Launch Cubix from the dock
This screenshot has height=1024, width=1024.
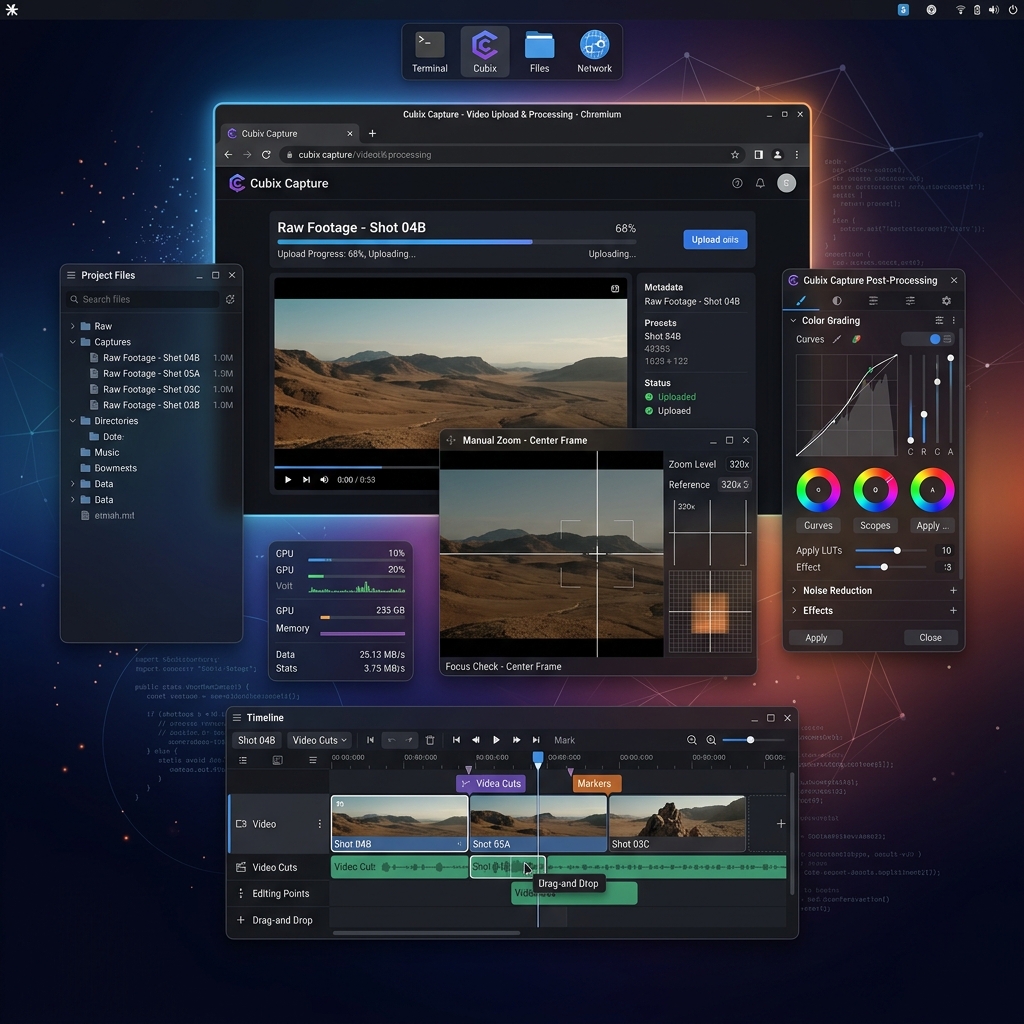(485, 52)
